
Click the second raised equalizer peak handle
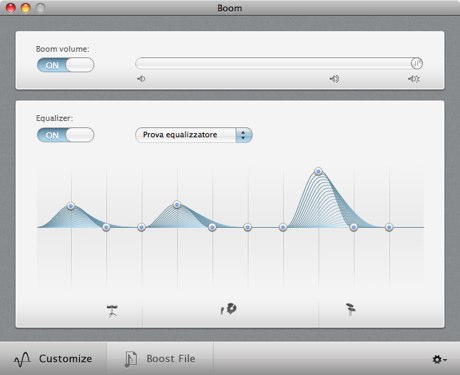coord(177,205)
